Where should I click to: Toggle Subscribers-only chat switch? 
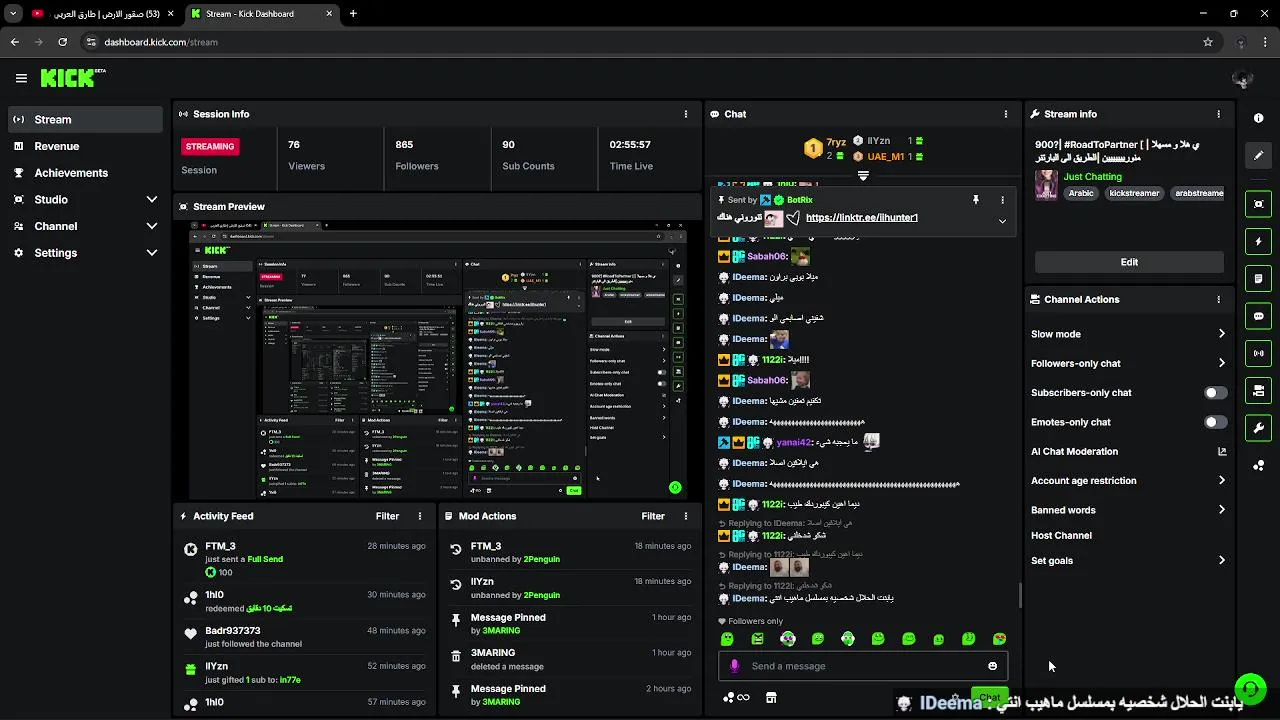tap(1215, 393)
